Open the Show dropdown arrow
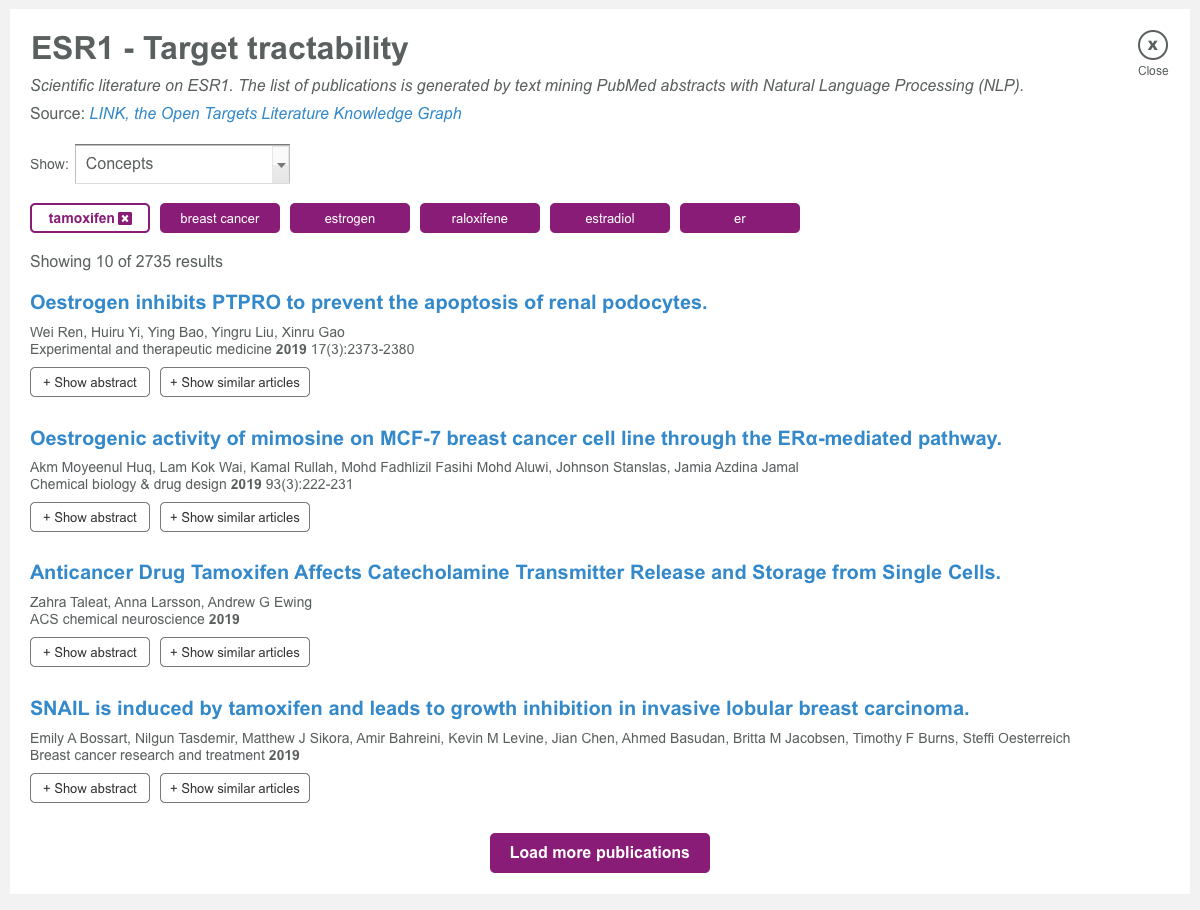Screen dimensions: 1200x910 [x=281, y=163]
